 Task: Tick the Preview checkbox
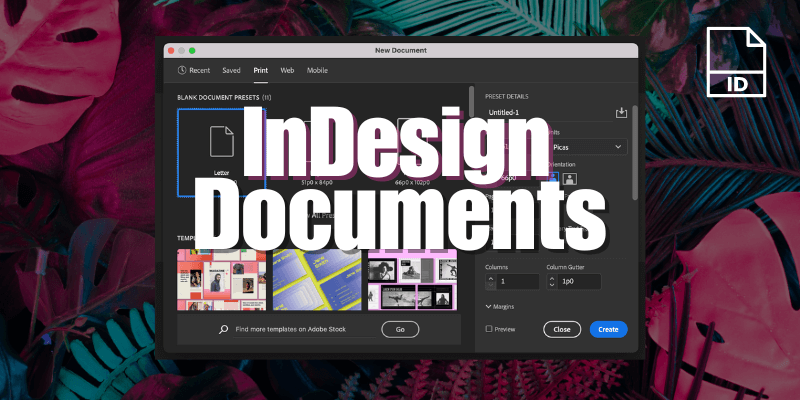click(489, 329)
